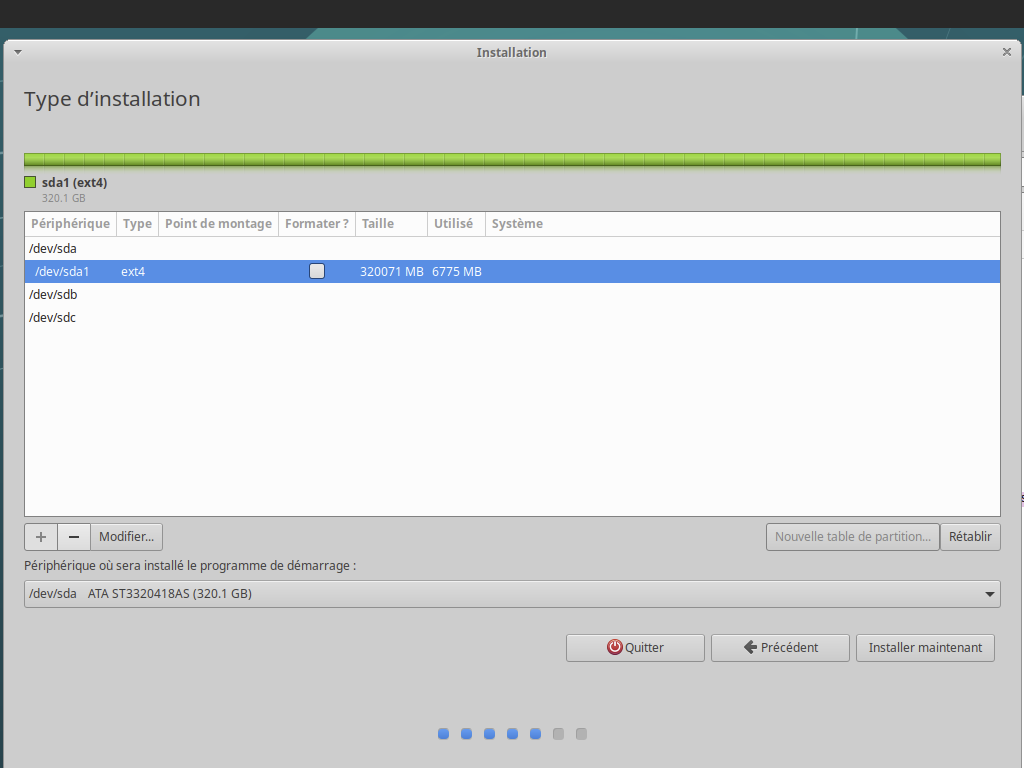The image size is (1024, 768).
Task: Click the Point de montage column header
Action: point(218,224)
